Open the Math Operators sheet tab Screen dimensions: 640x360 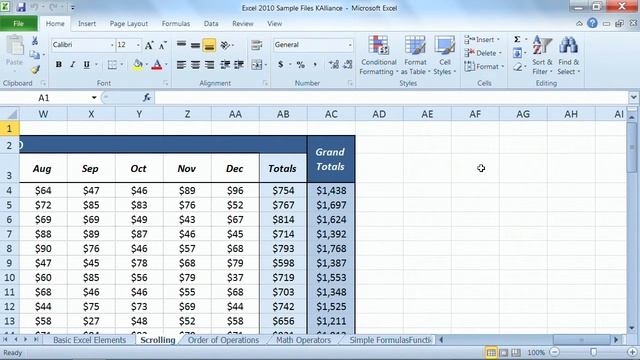(x=303, y=340)
